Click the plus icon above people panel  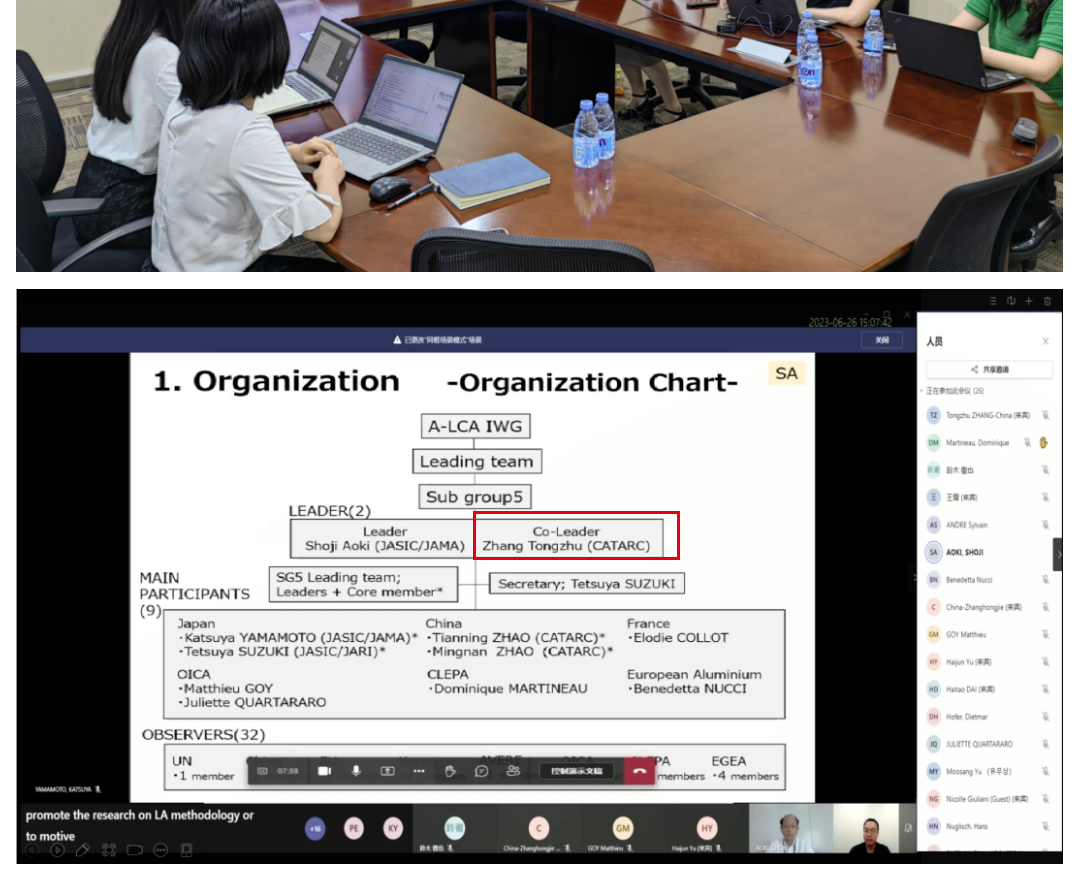click(1029, 301)
